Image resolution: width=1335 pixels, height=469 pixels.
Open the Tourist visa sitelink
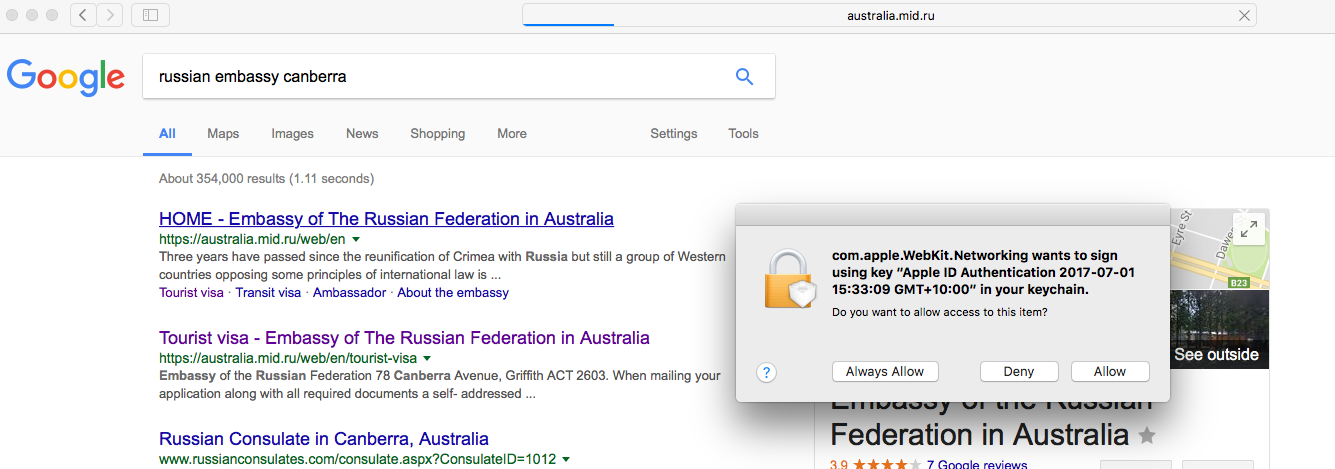point(191,293)
